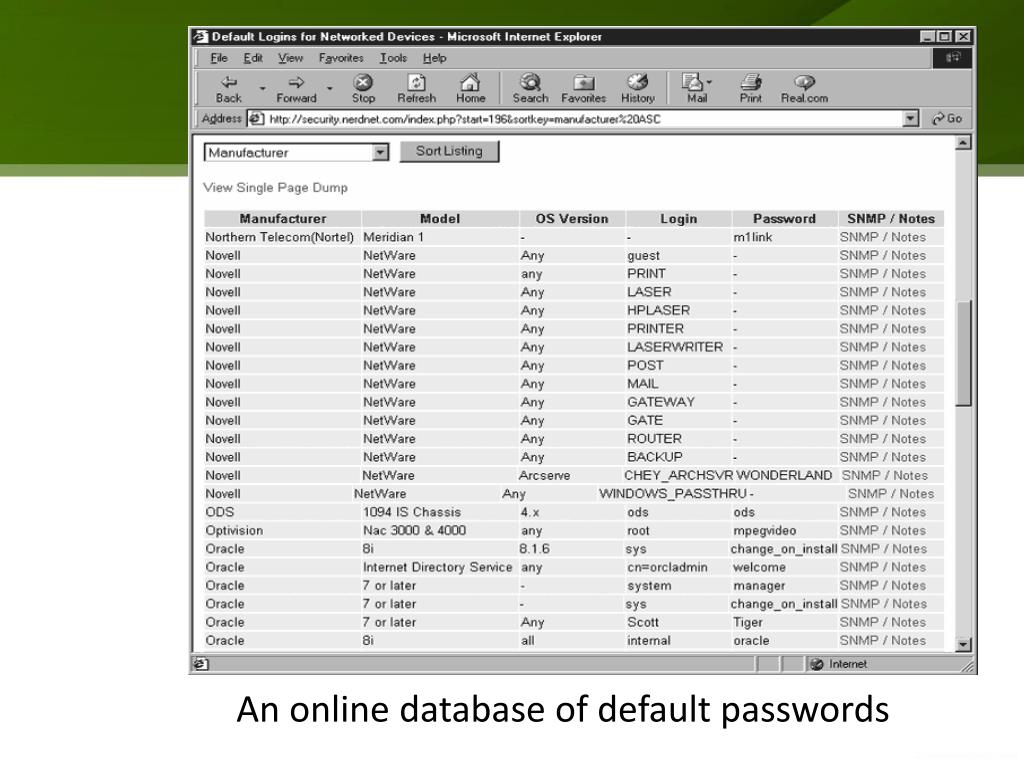Click the Internet Explorer icon in the title bar

point(200,37)
